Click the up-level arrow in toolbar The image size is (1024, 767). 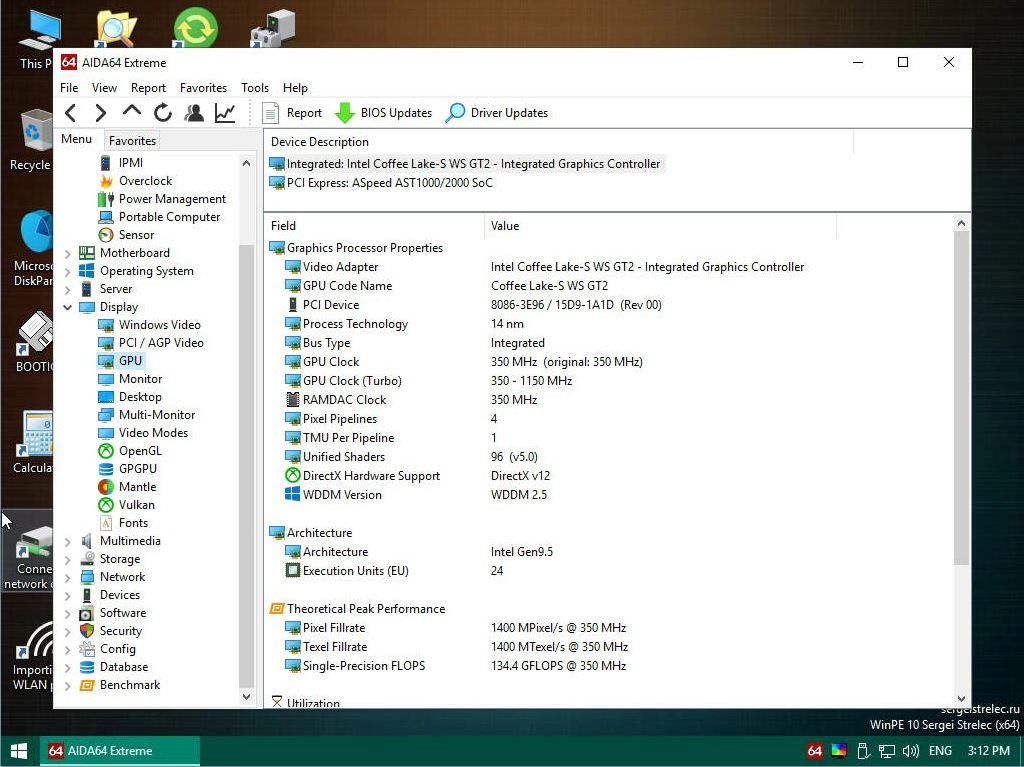click(132, 112)
